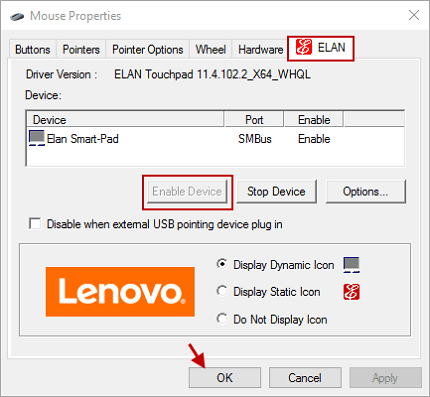The height and width of the screenshot is (397, 430).
Task: Select the ELAN tab
Action: 321,48
